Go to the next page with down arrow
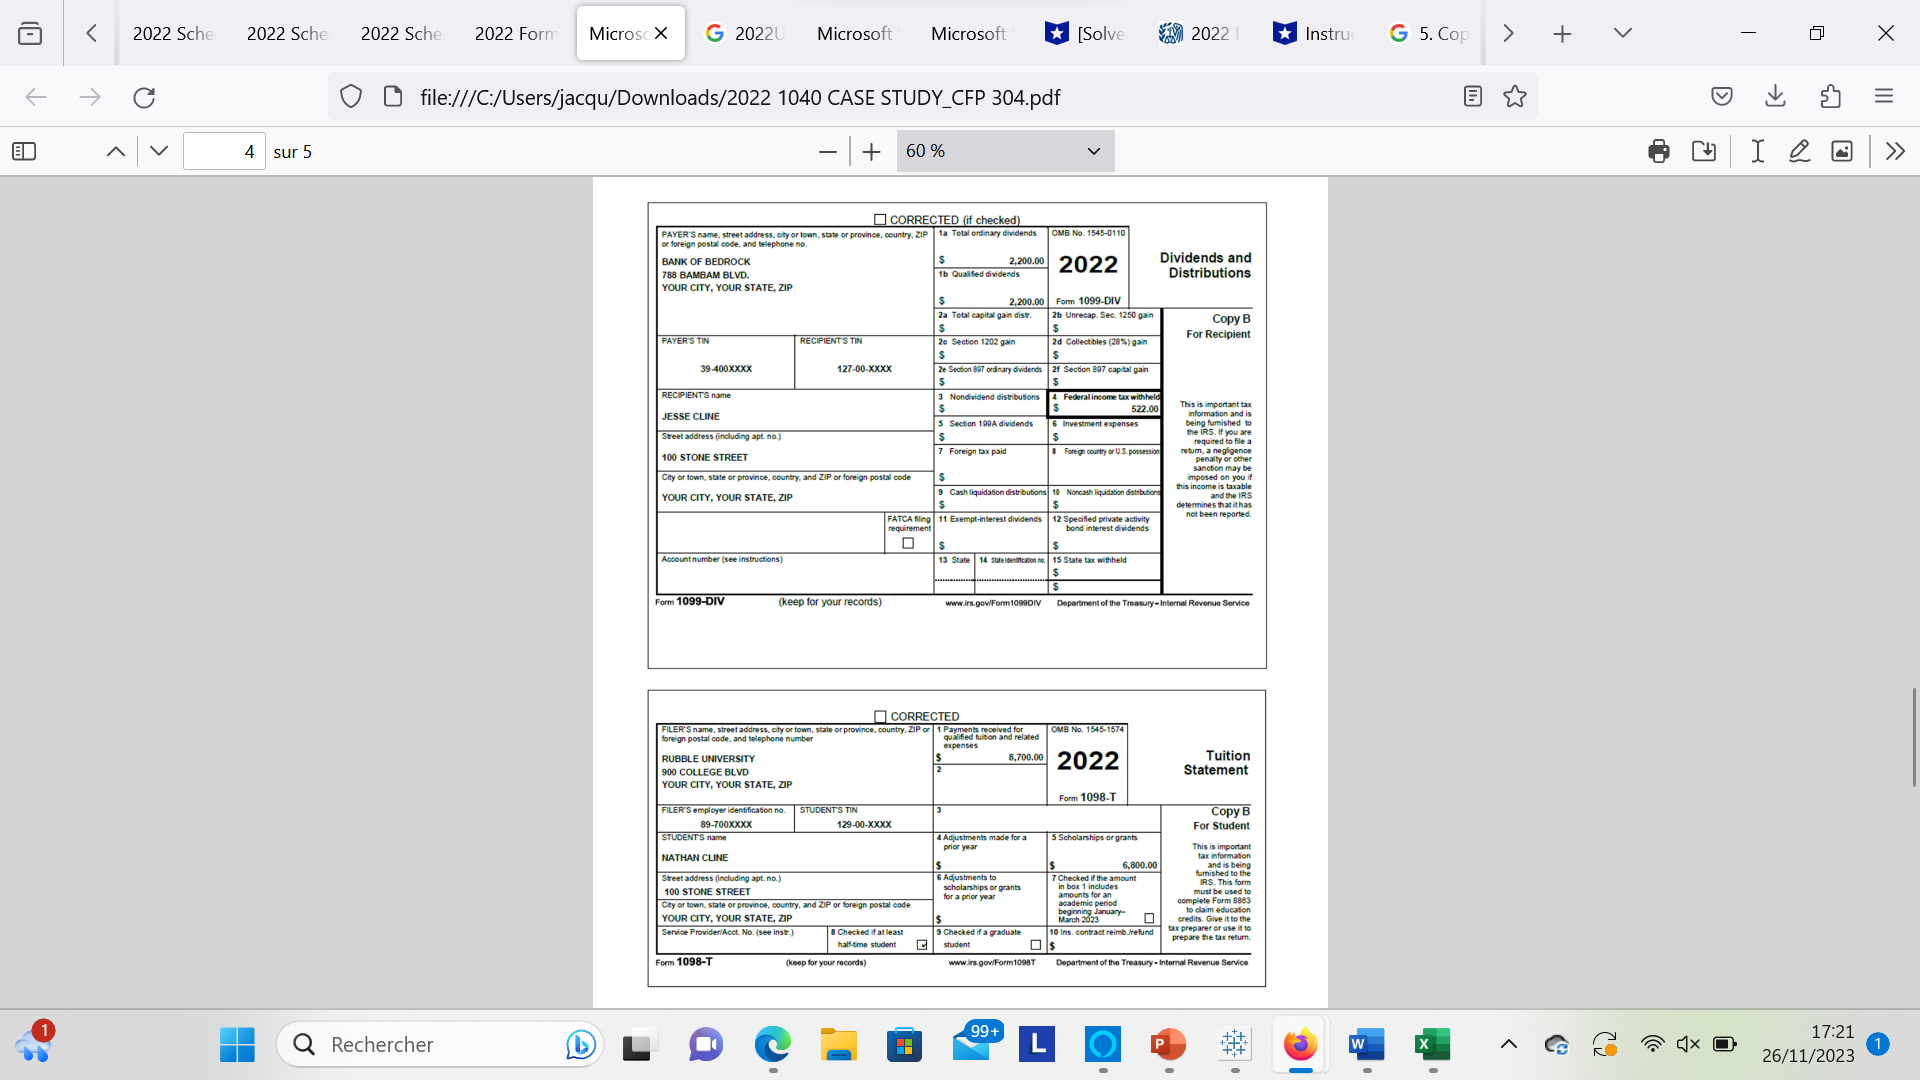 [159, 151]
